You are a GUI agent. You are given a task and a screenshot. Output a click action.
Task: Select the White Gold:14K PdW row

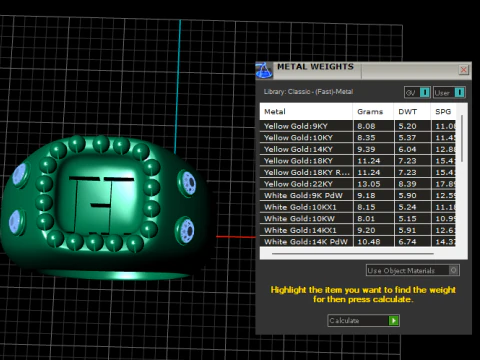[358, 242]
